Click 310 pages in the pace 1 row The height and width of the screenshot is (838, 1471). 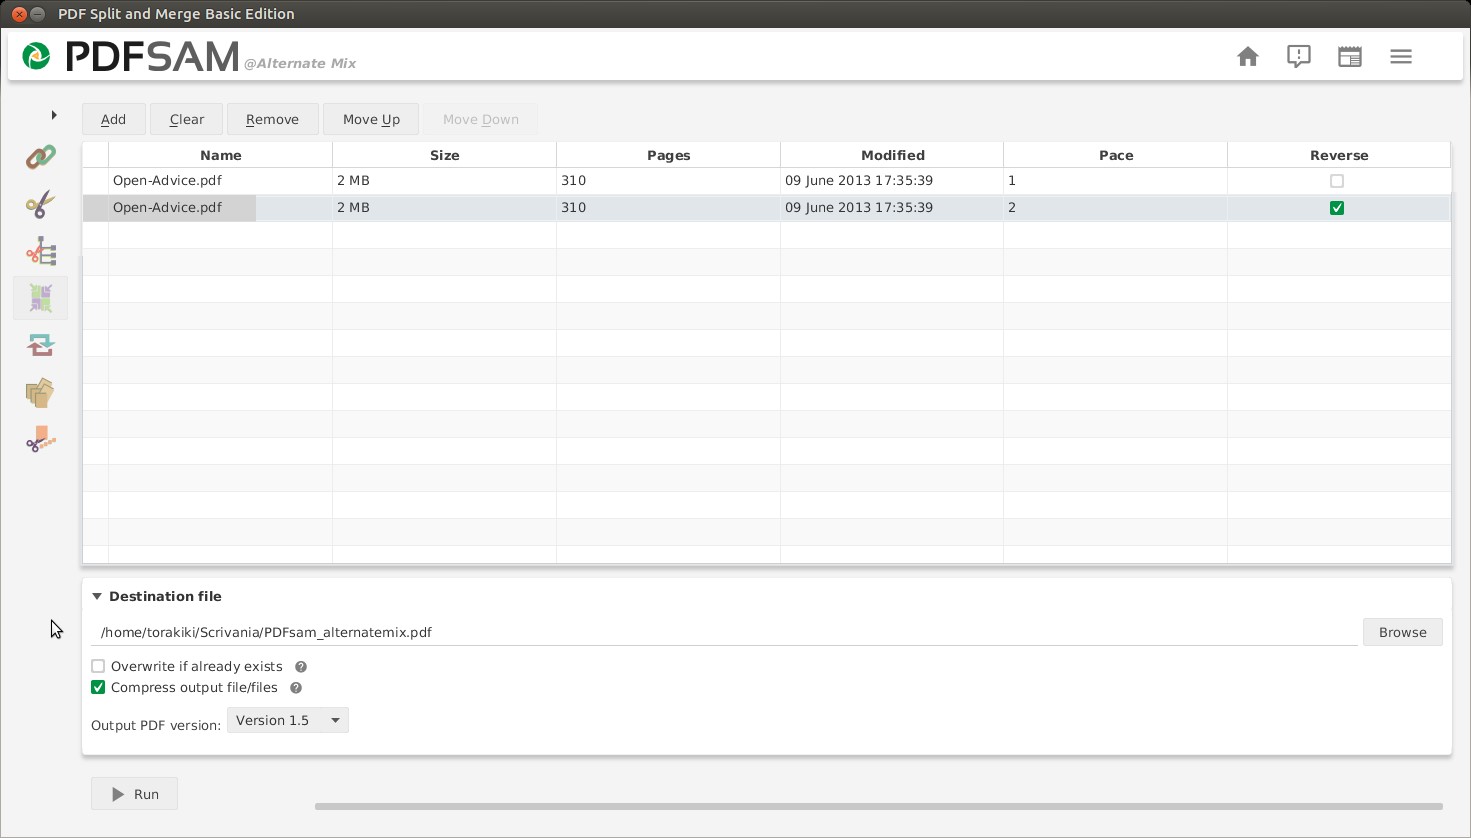click(x=573, y=181)
